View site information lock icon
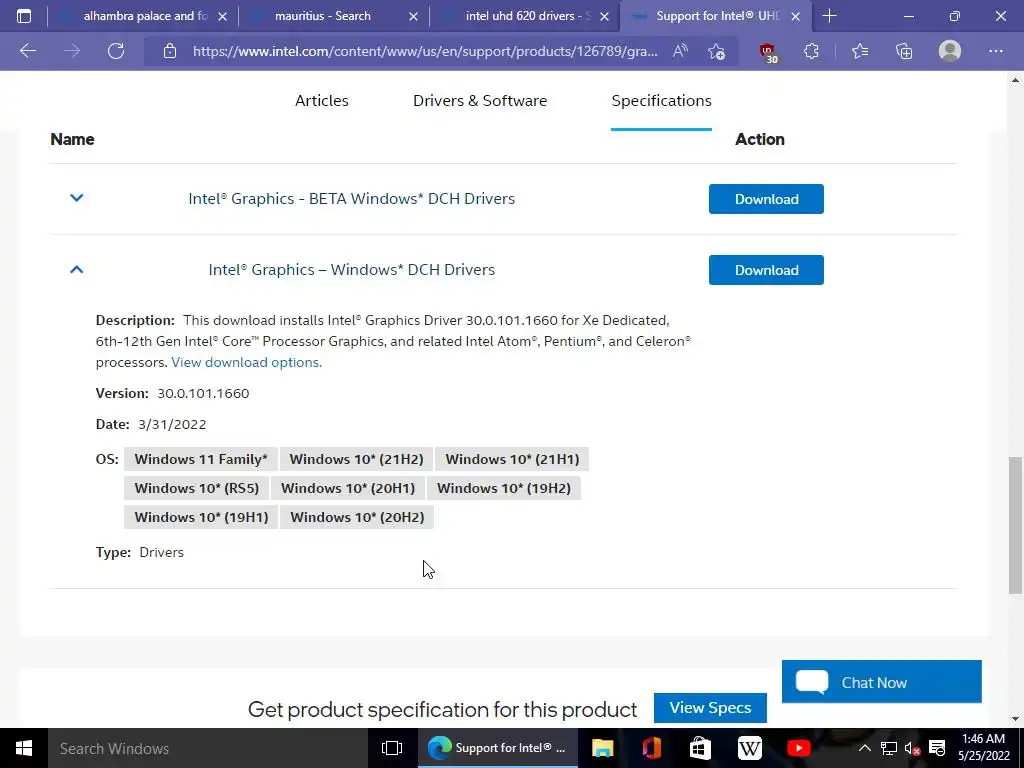The height and width of the screenshot is (768, 1024). 170,51
